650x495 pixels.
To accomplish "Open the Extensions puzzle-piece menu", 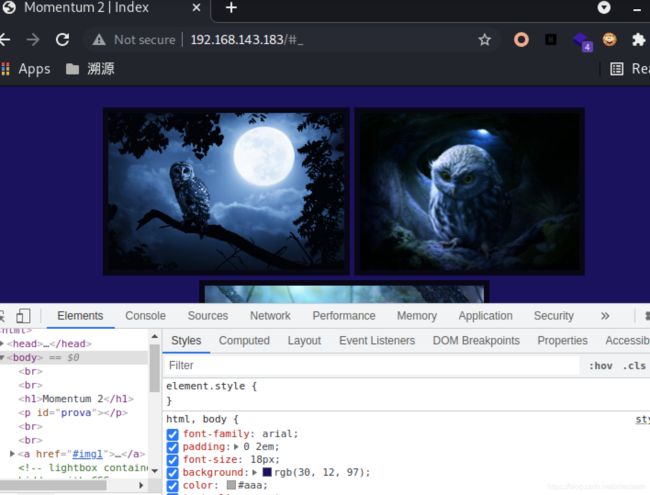I will coord(638,40).
